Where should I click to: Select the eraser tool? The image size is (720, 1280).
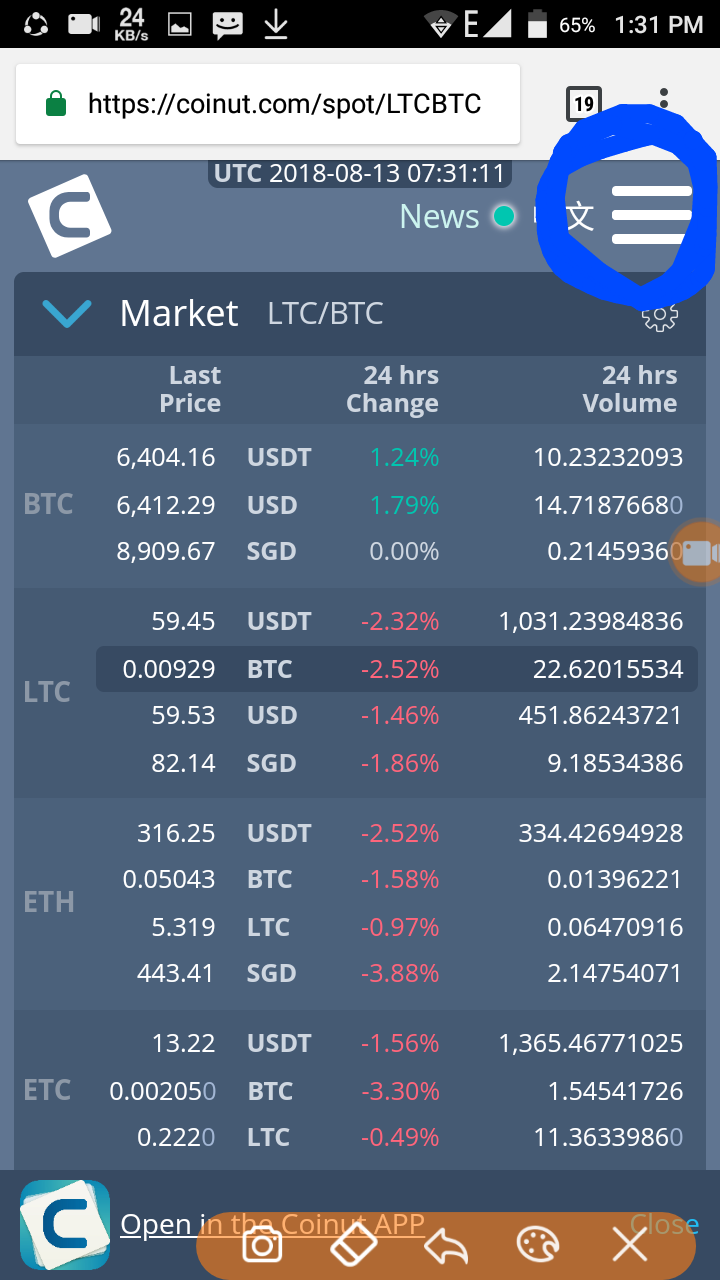tap(353, 1245)
